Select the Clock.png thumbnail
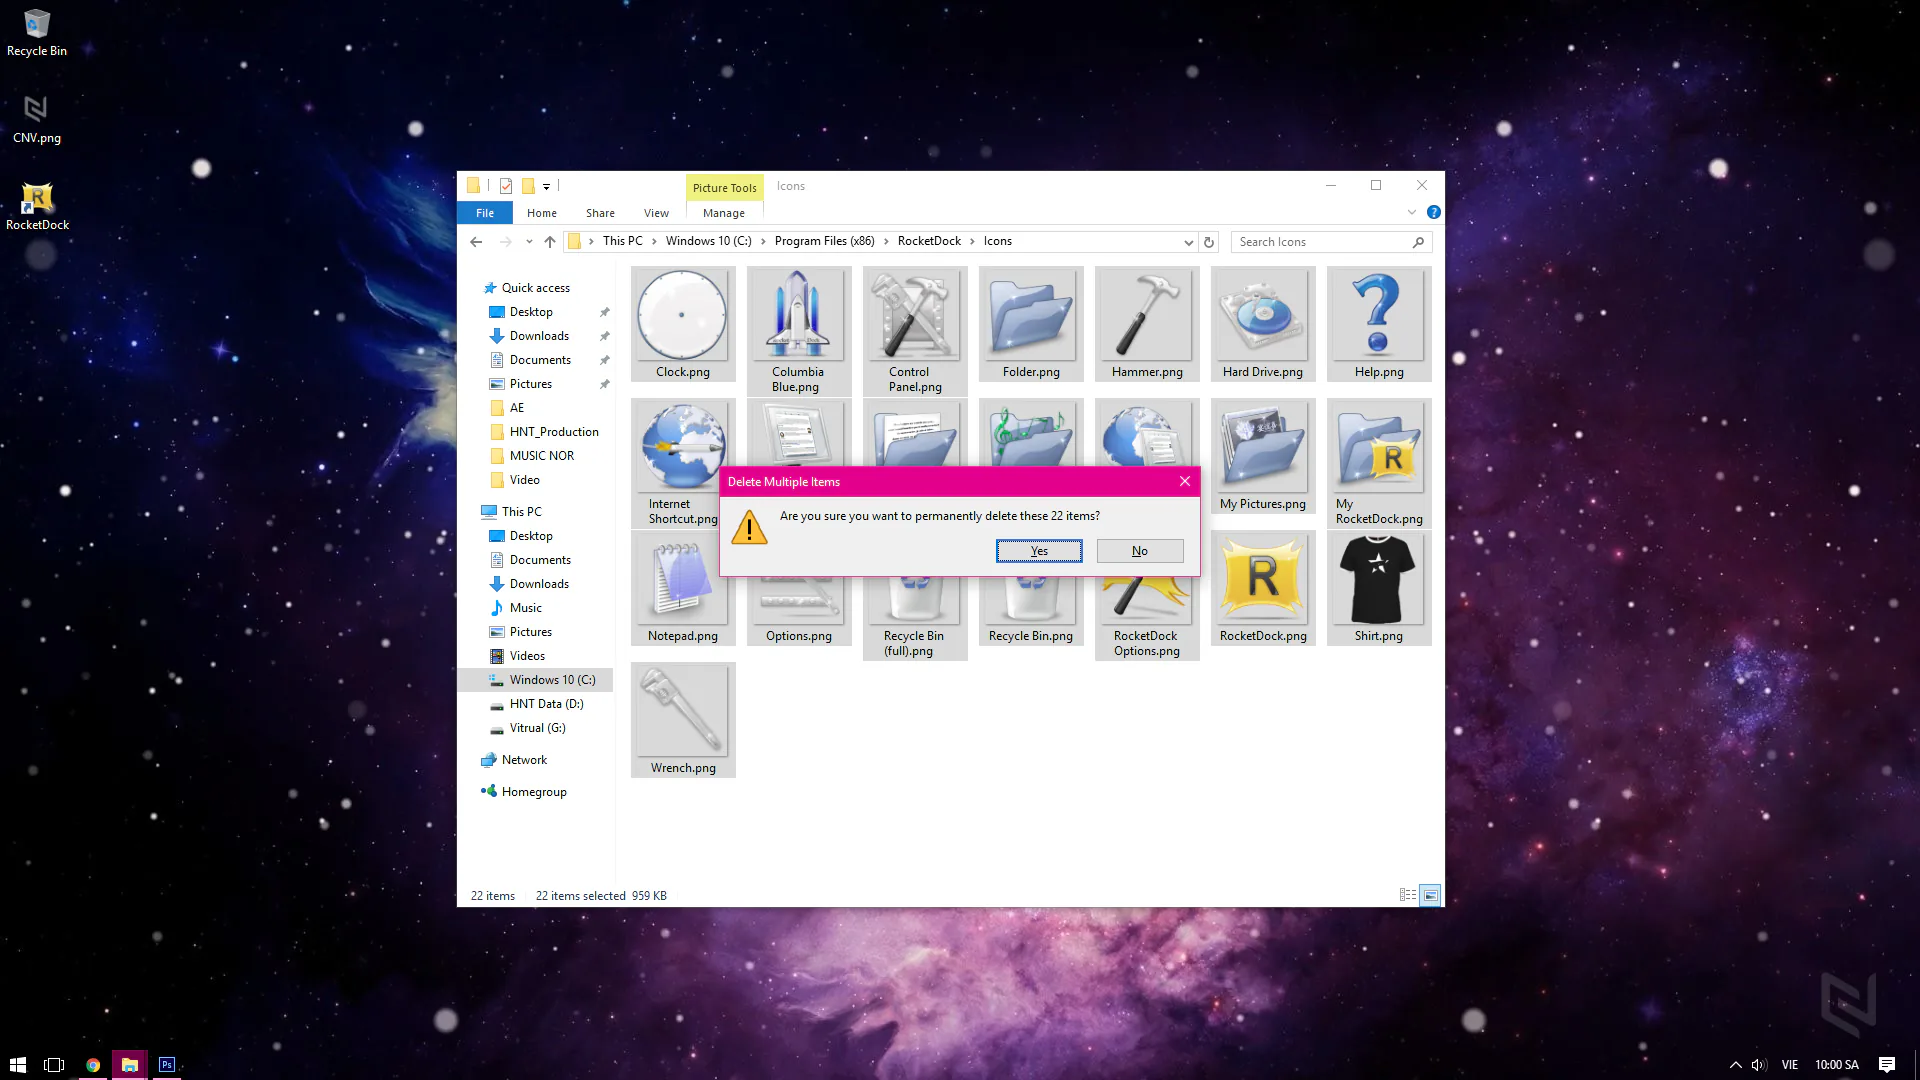 tap(683, 324)
